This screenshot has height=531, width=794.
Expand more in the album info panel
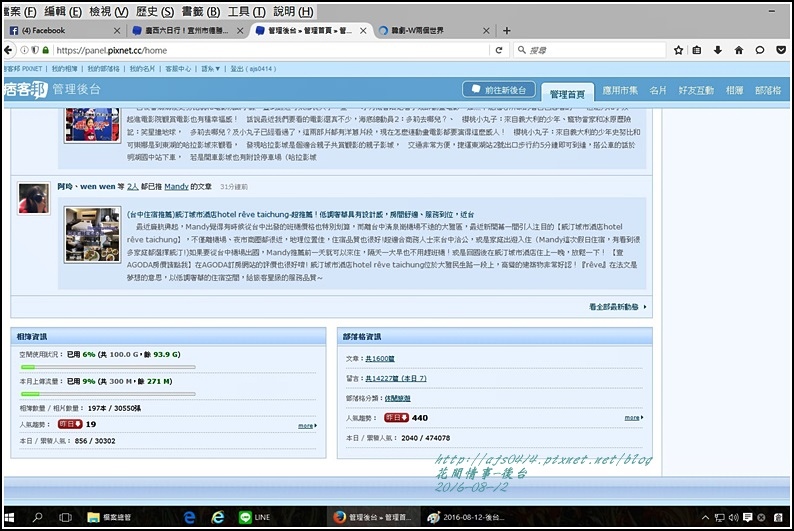[x=306, y=425]
